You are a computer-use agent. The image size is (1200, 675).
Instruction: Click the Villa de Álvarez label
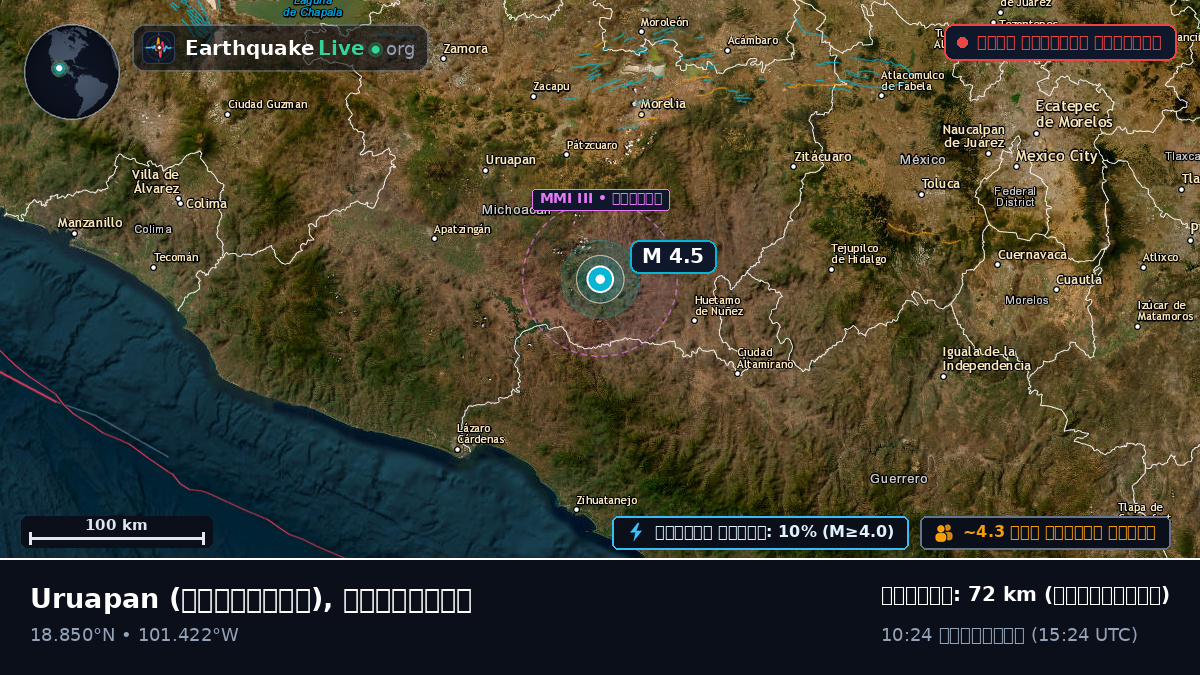[x=156, y=181]
